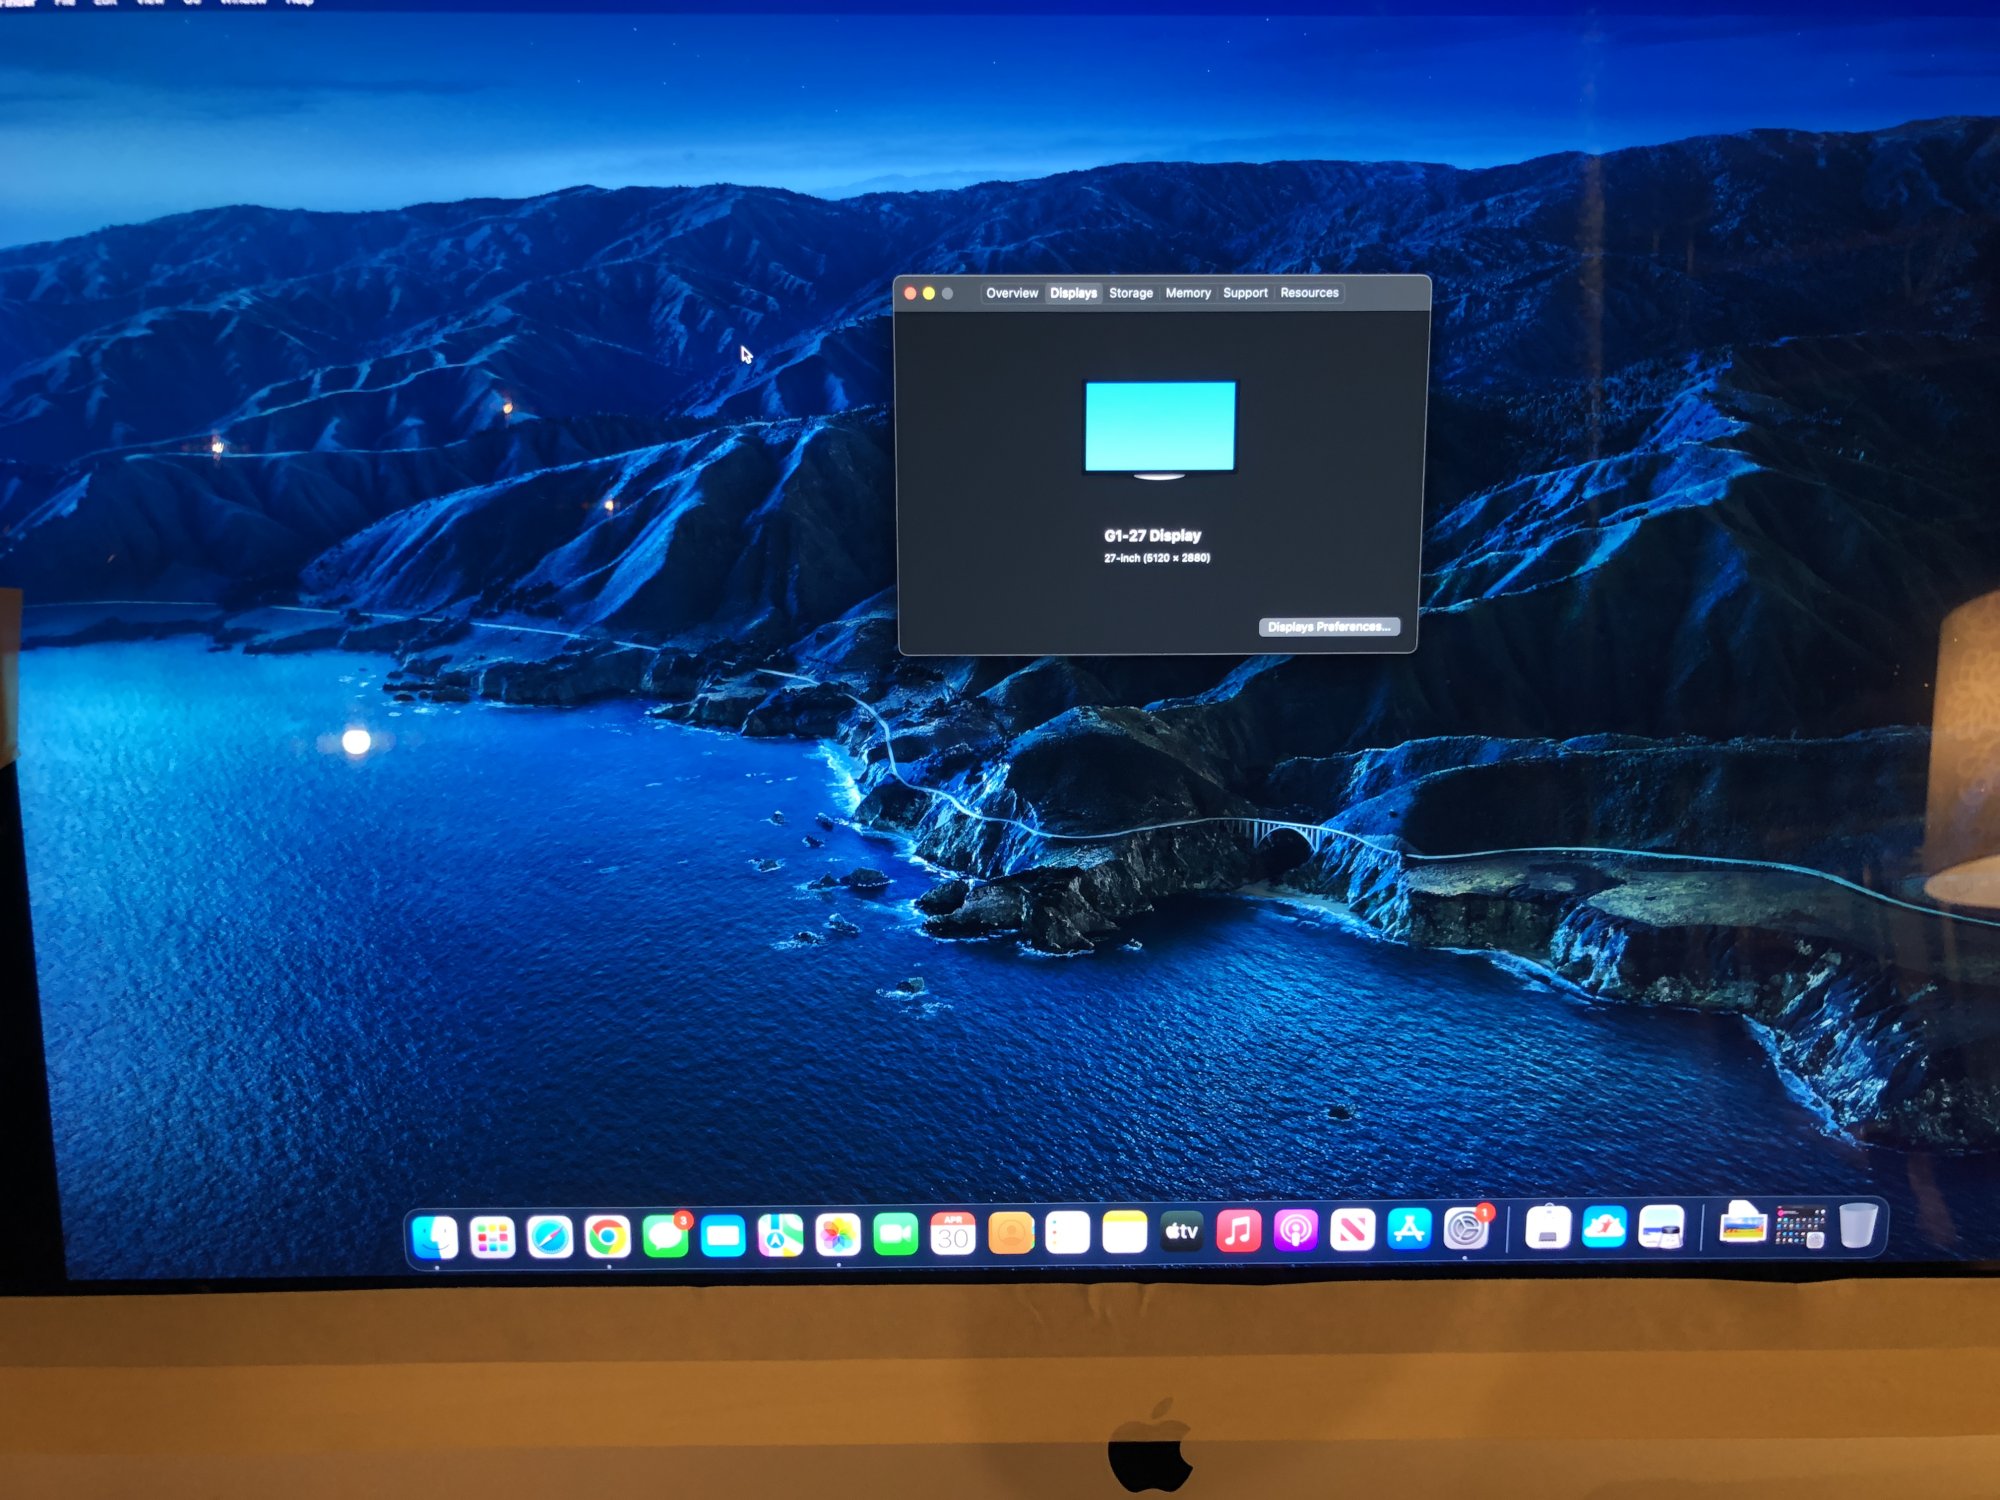
Task: Open Messages app with notification badge
Action: [665, 1236]
